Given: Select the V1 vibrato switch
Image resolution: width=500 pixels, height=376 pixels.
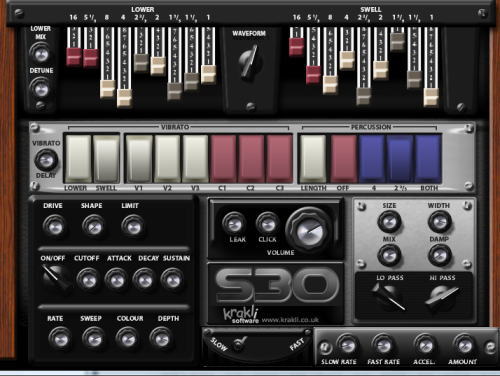Looking at the screenshot, I should (139, 159).
